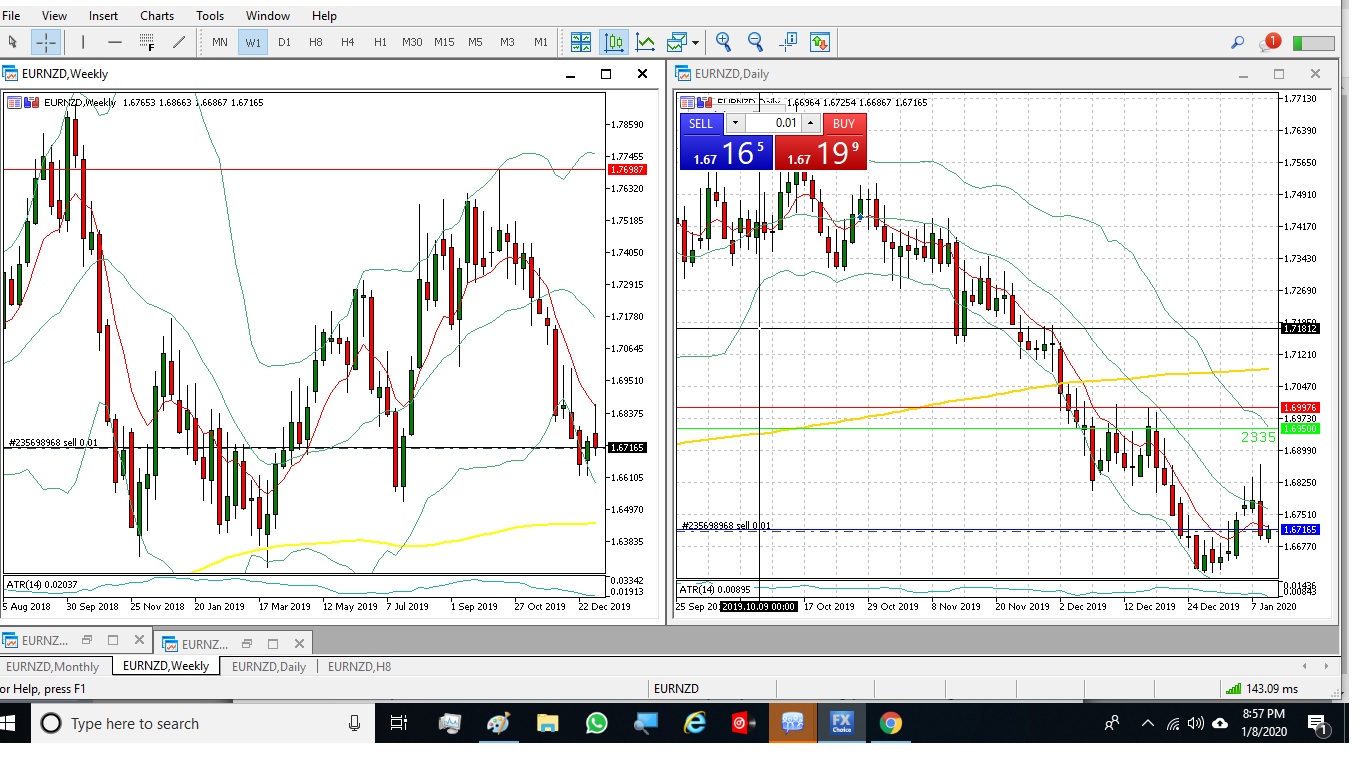The image size is (1366, 768).
Task: Toggle the W1 weekly timeframe
Action: [x=253, y=42]
